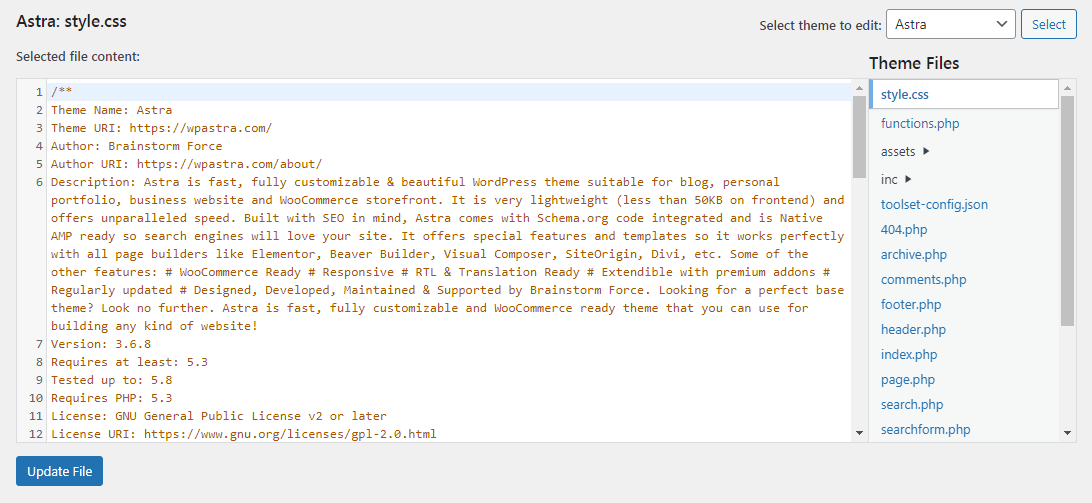The height and width of the screenshot is (503, 1092).
Task: Place cursor on 'Theme URI: https://wpastra.com/' line
Action: [x=162, y=128]
